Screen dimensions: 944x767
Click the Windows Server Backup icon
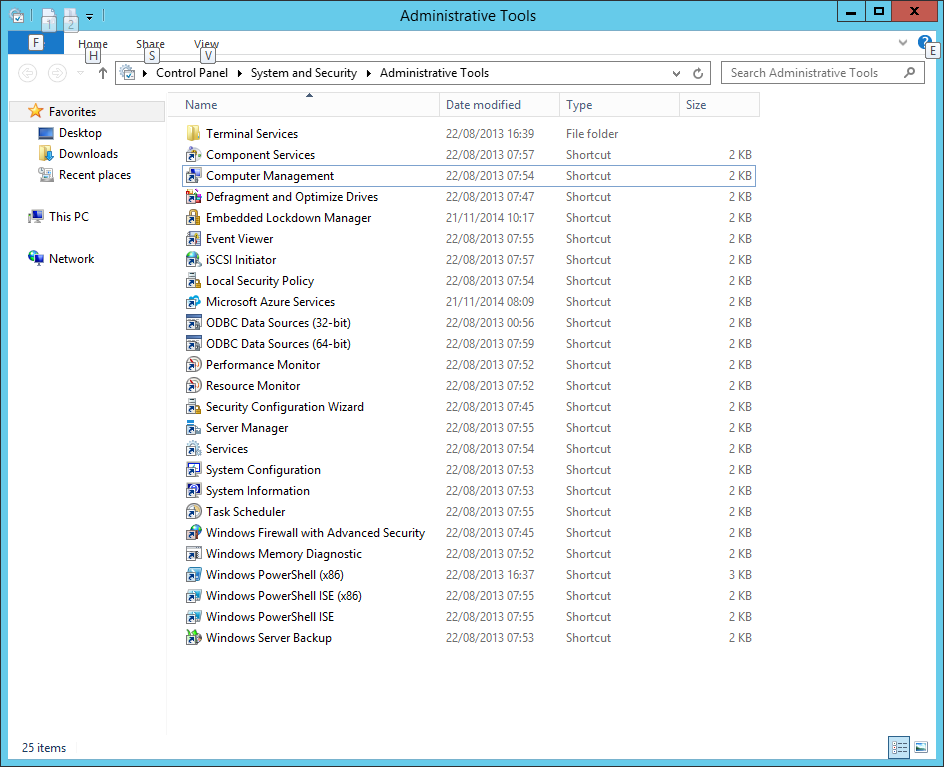click(x=194, y=638)
